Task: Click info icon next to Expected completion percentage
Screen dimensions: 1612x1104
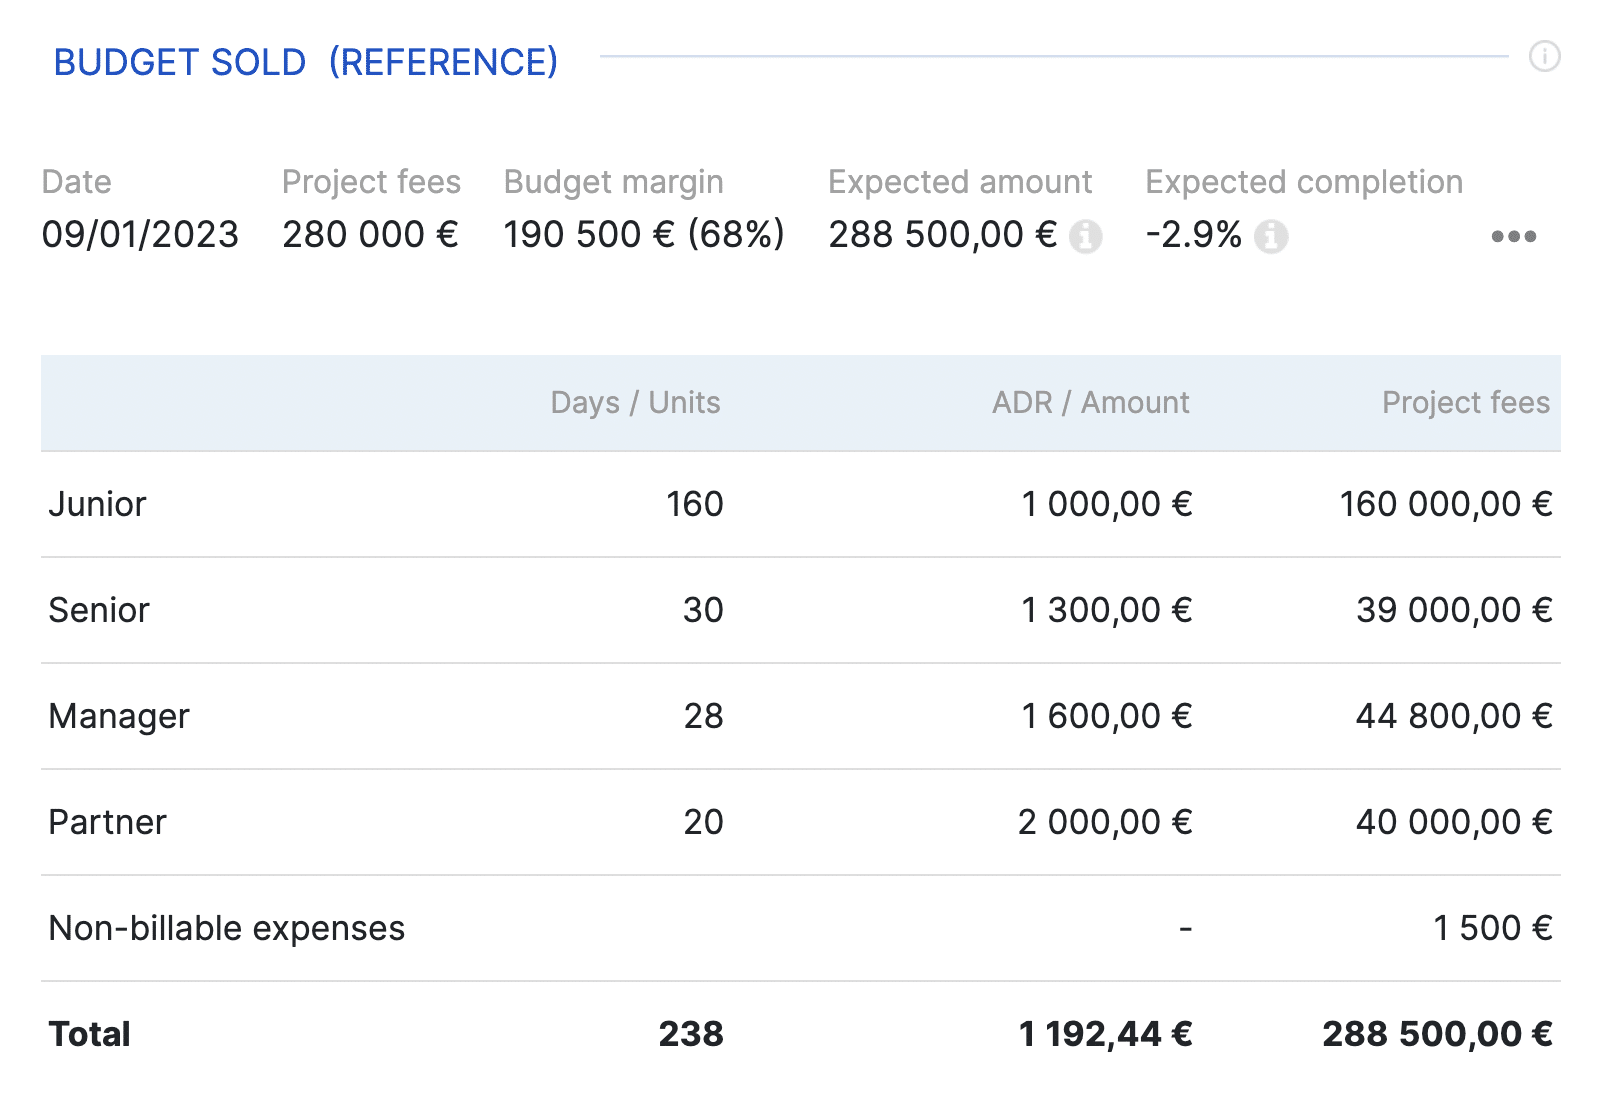Action: coord(1271,237)
